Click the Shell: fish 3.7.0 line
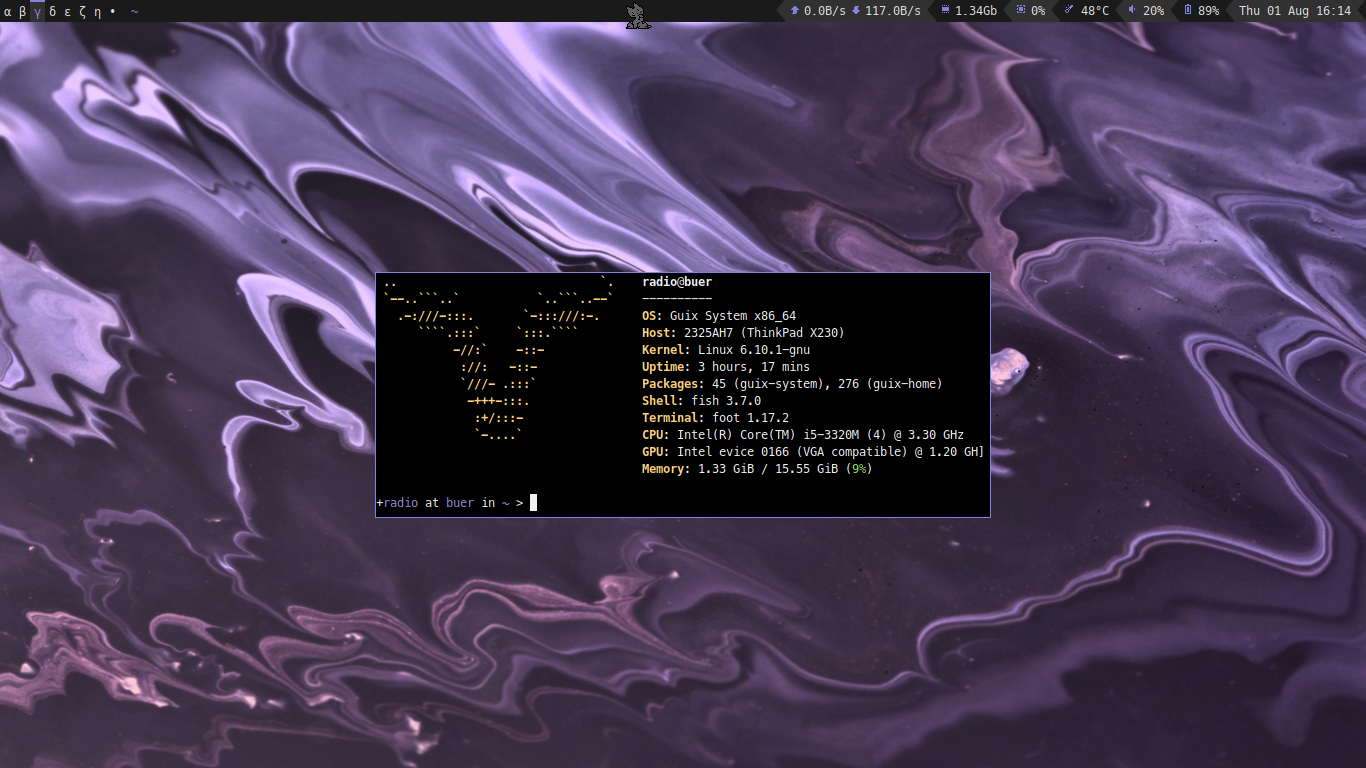The image size is (1366, 768). coord(701,401)
